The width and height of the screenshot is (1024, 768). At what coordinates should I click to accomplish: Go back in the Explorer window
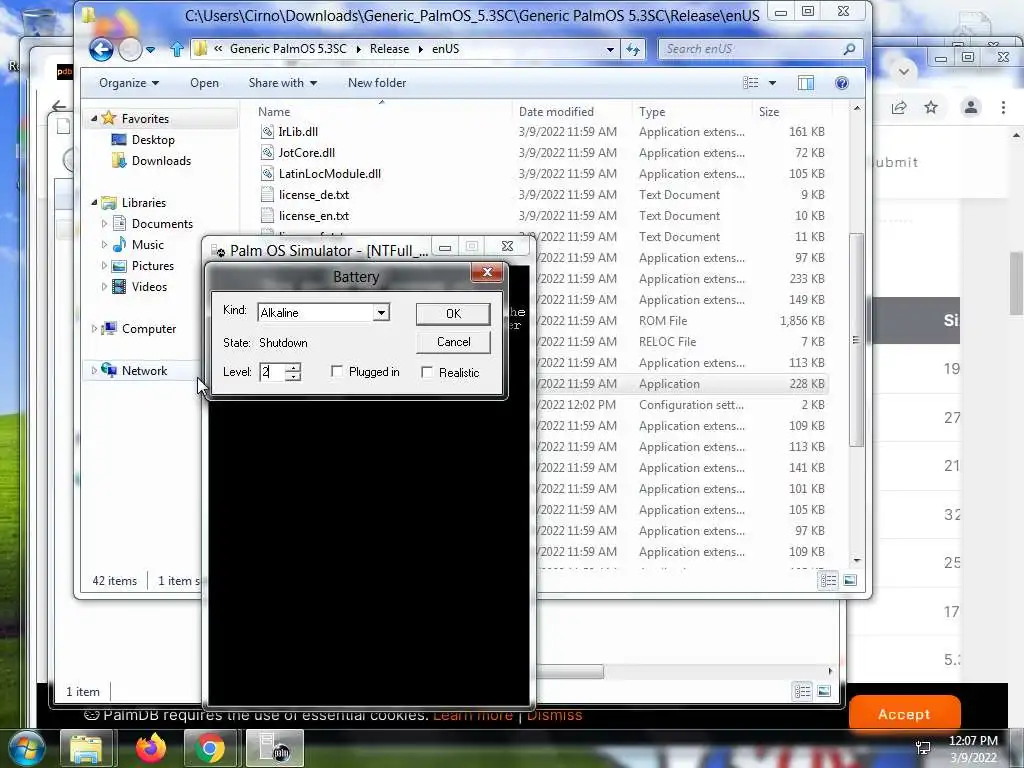(x=101, y=50)
